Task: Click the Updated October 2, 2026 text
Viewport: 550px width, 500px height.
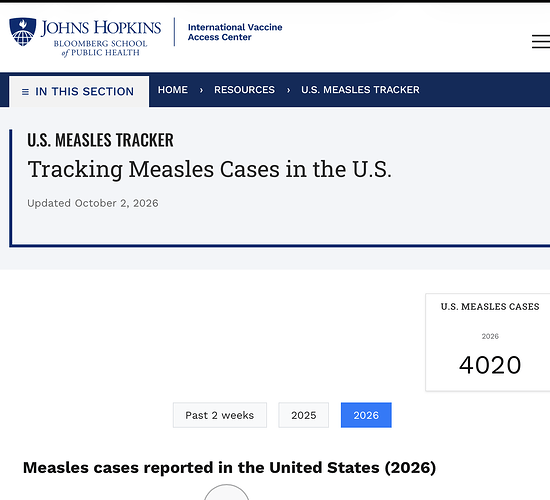Action: coord(93,203)
